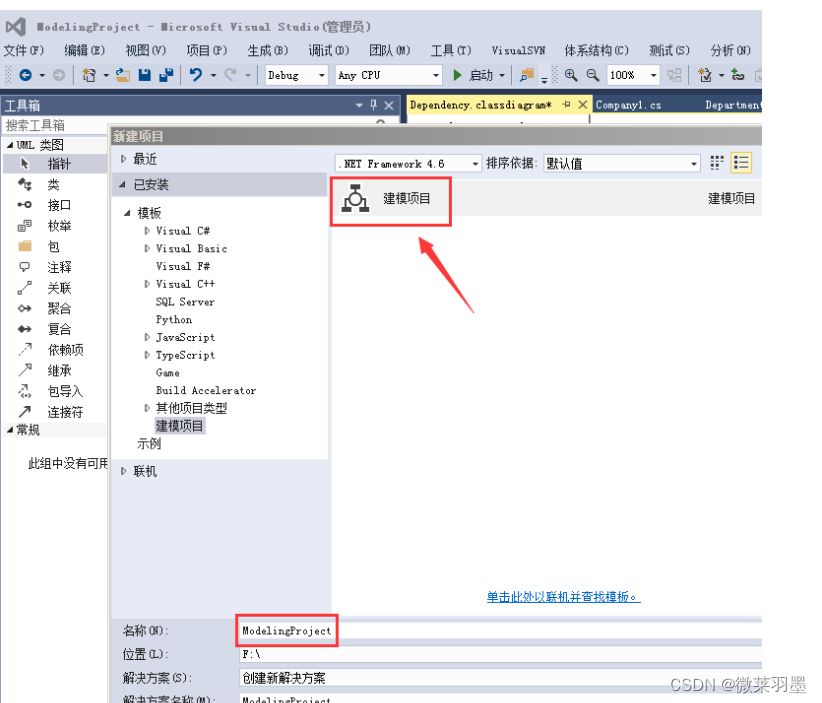Switch to small icons view in dialog

717,163
